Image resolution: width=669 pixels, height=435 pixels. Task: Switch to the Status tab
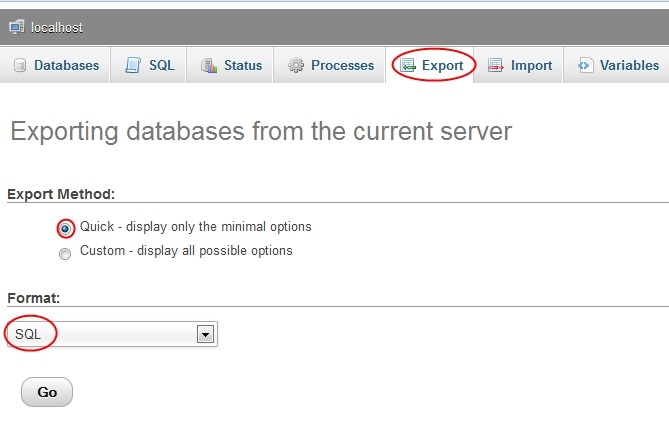(x=230, y=65)
